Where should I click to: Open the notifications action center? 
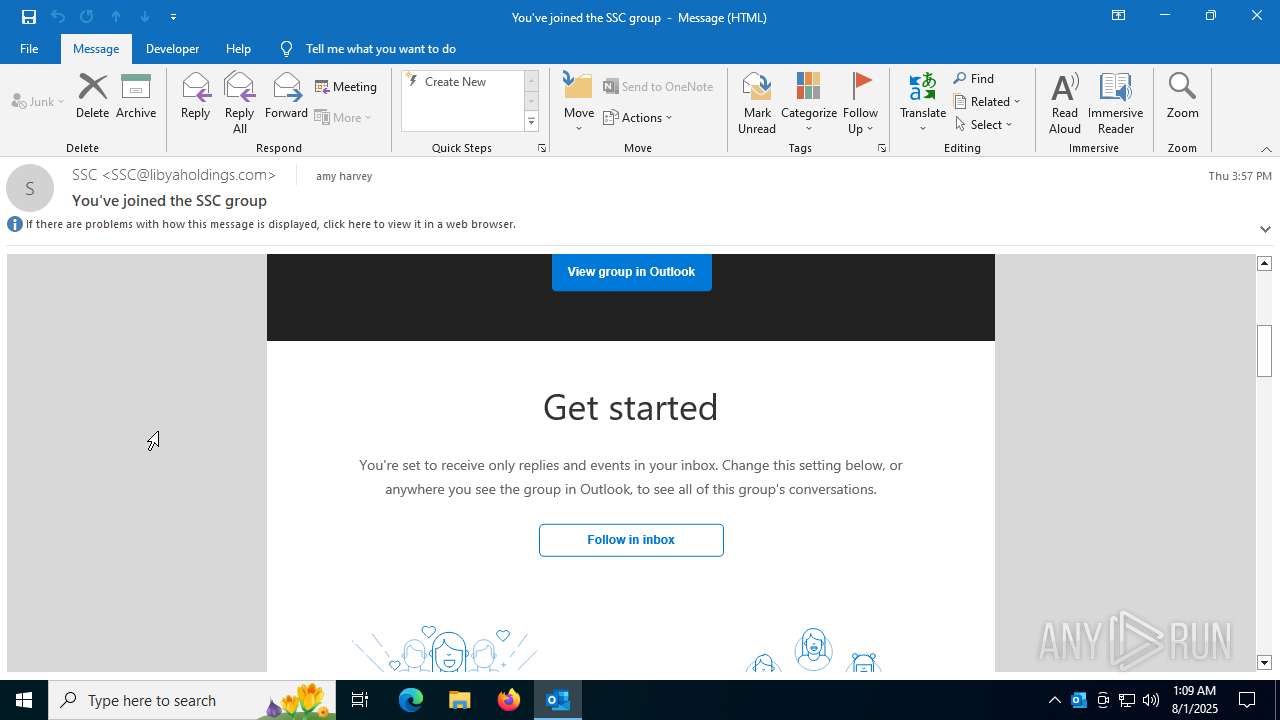(x=1247, y=700)
